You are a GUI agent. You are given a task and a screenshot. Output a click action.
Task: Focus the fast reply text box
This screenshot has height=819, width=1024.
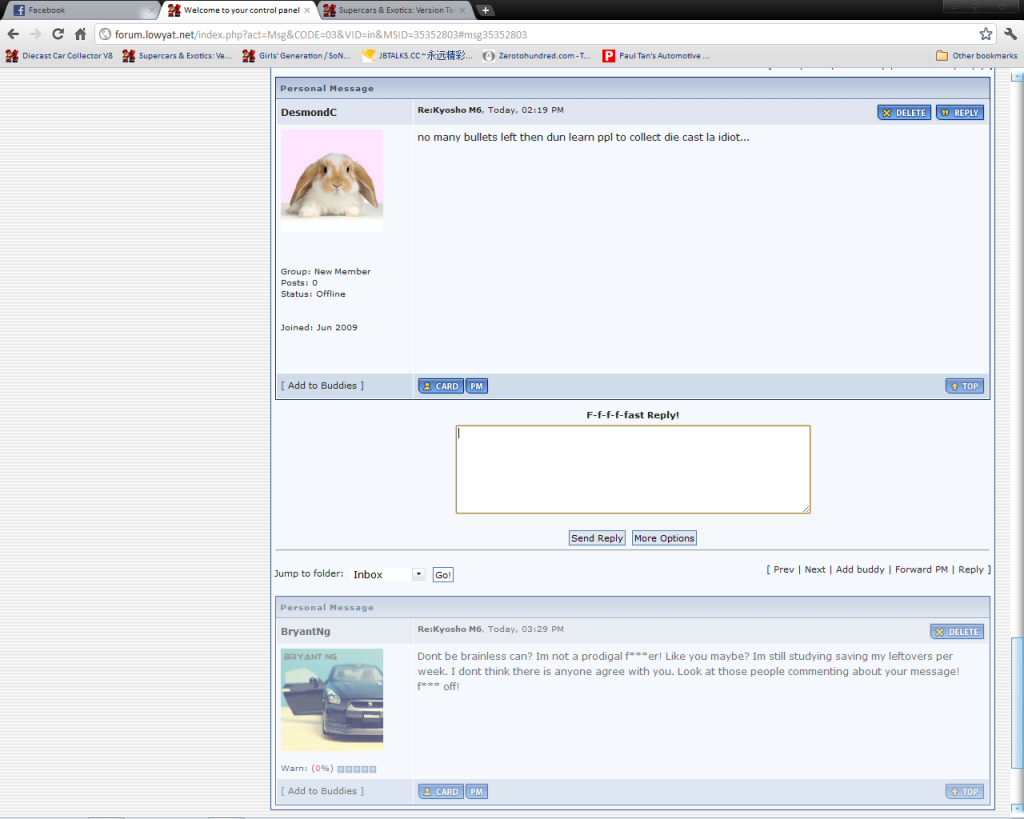[x=632, y=469]
